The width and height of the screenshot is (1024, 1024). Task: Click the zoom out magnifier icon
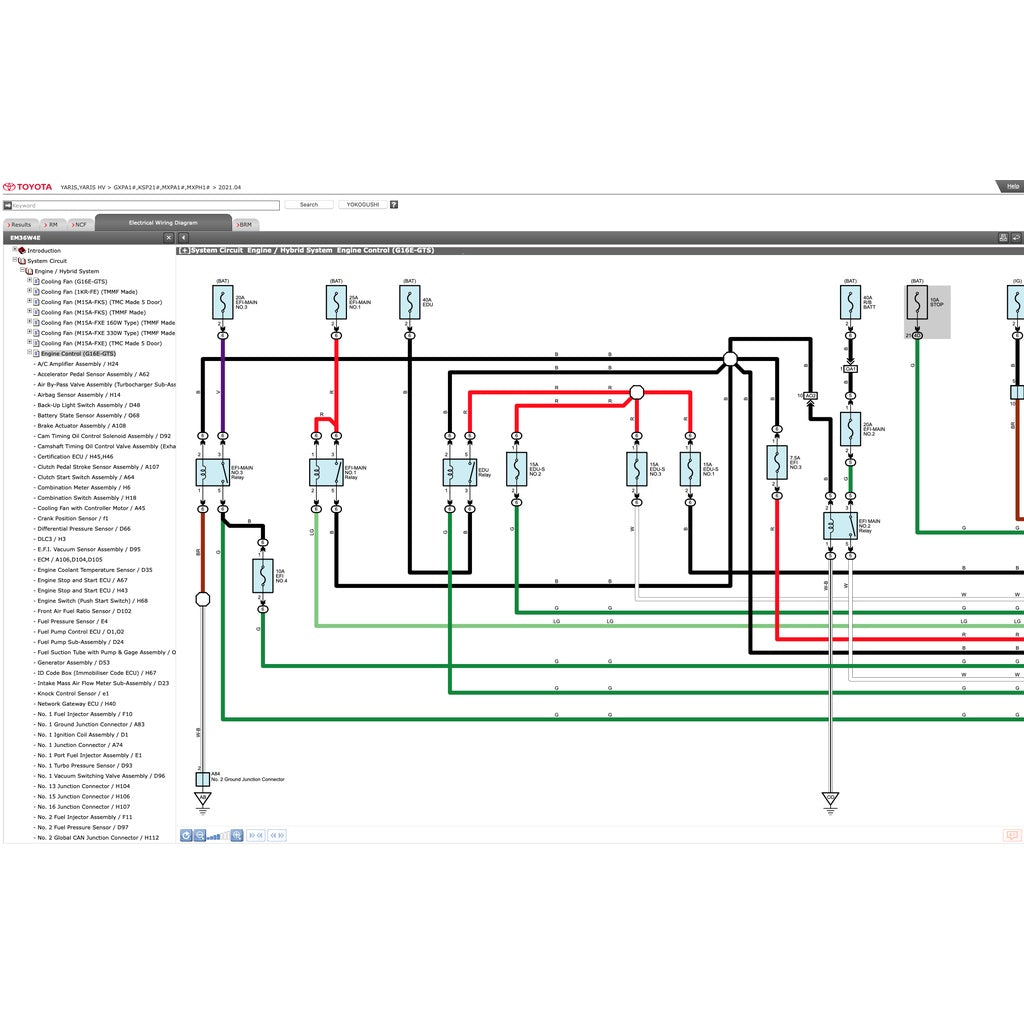pyautogui.click(x=200, y=835)
